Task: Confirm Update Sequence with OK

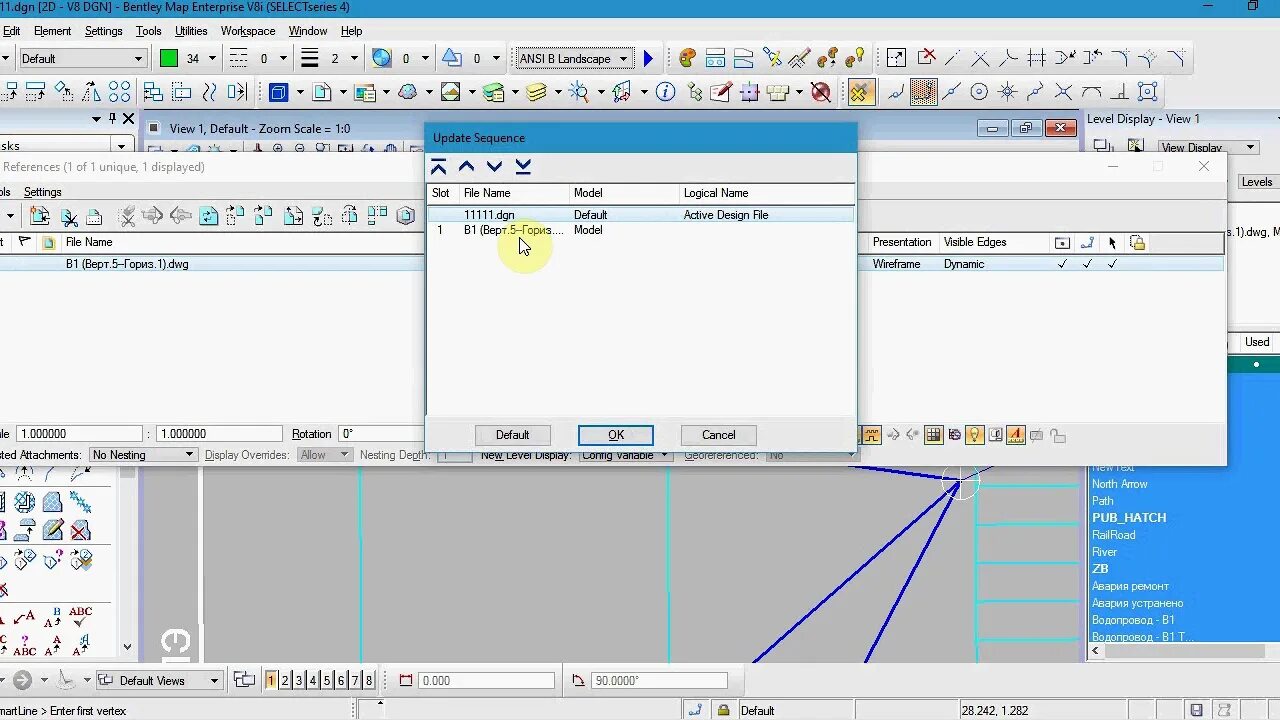Action: (616, 435)
